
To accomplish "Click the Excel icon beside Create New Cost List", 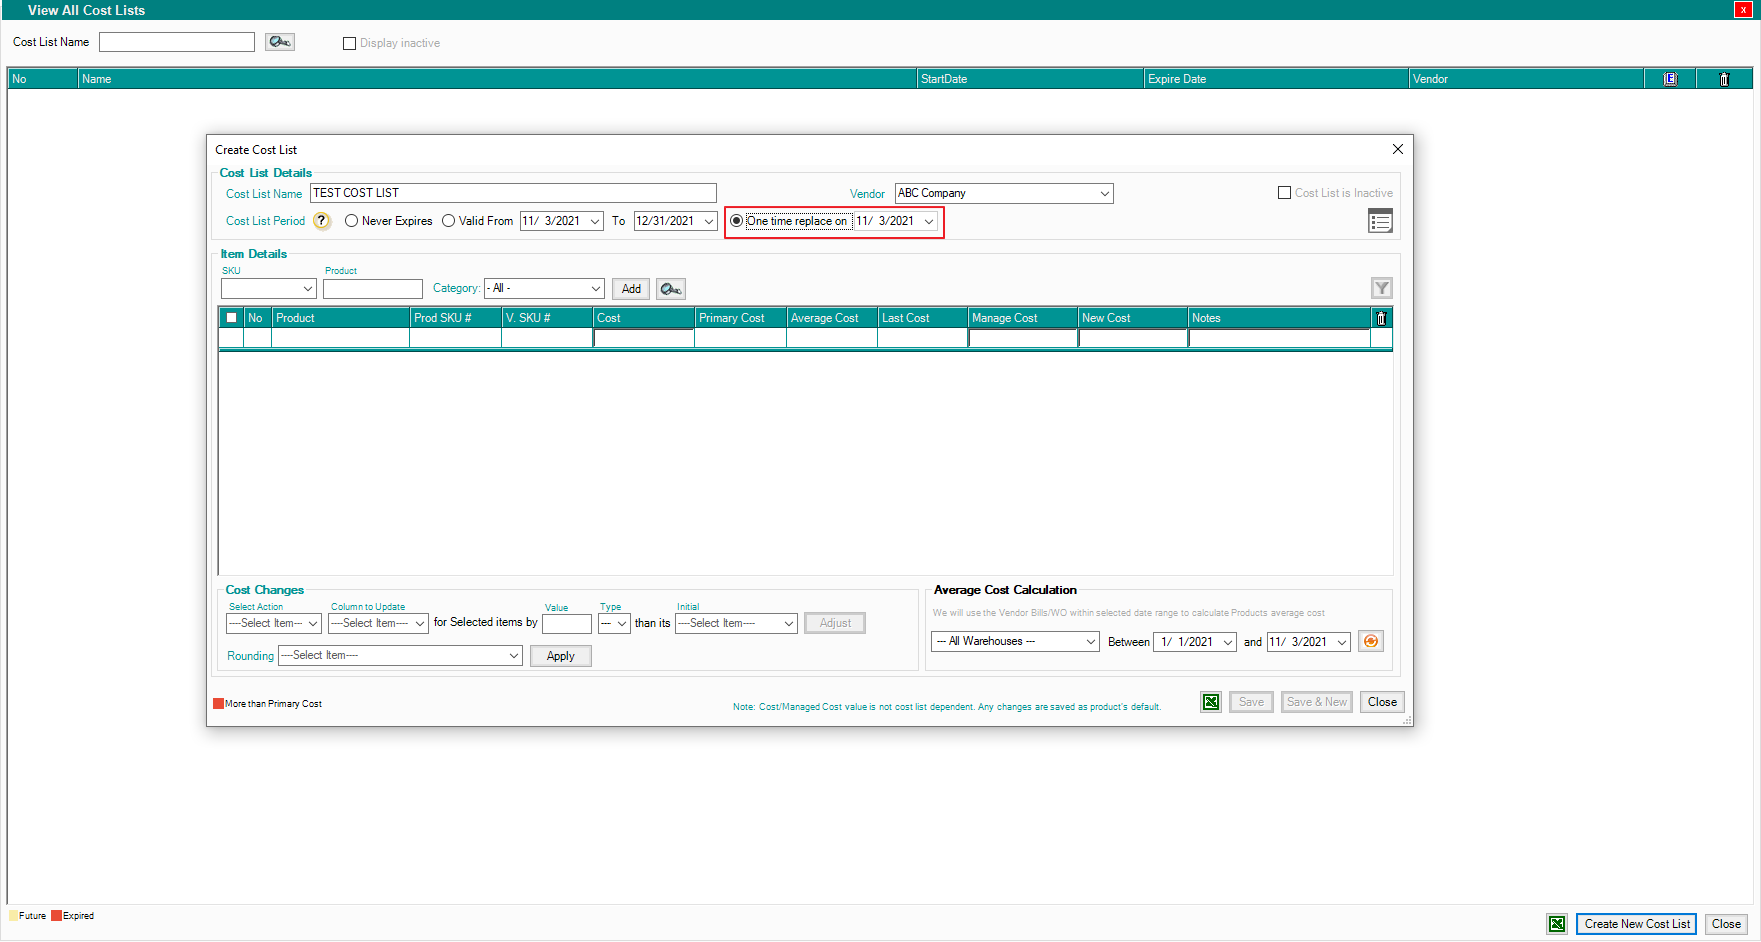I will (x=1557, y=924).
